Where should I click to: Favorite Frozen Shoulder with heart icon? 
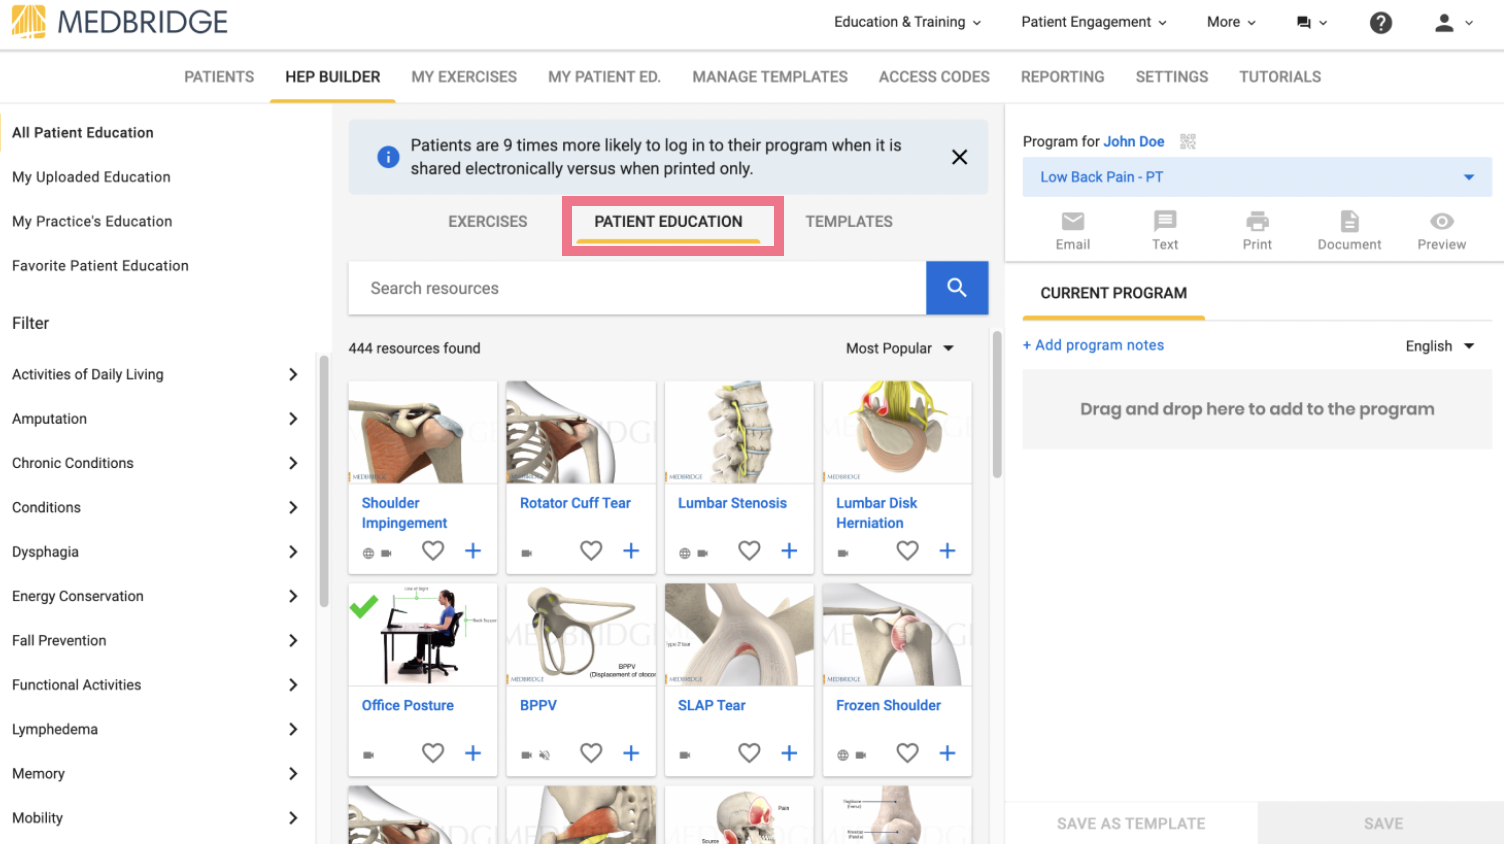pyautogui.click(x=907, y=753)
